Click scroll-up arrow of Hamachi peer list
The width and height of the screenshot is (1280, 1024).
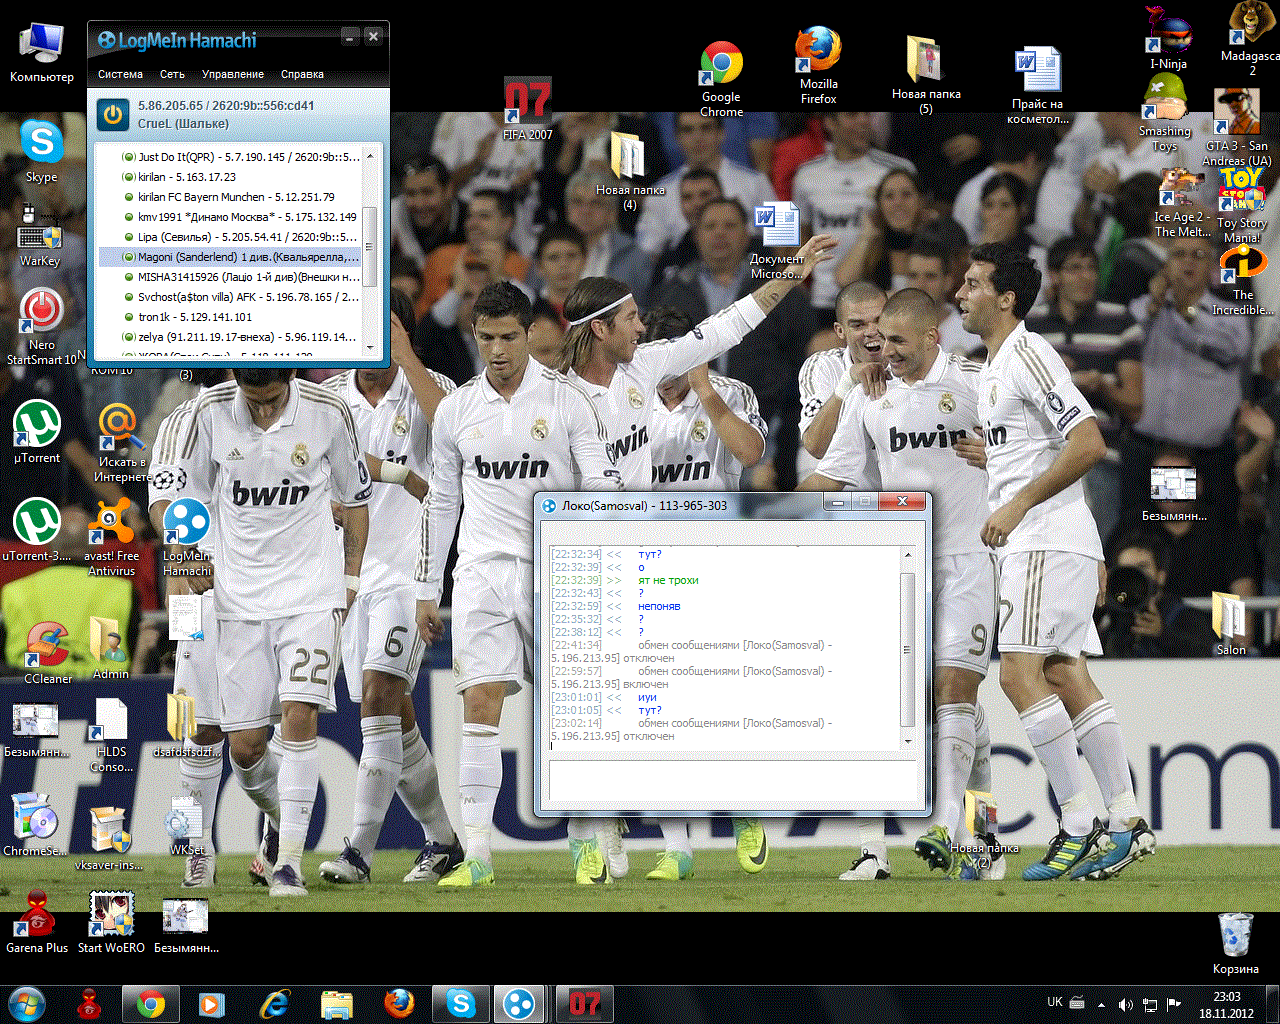pyautogui.click(x=370, y=156)
